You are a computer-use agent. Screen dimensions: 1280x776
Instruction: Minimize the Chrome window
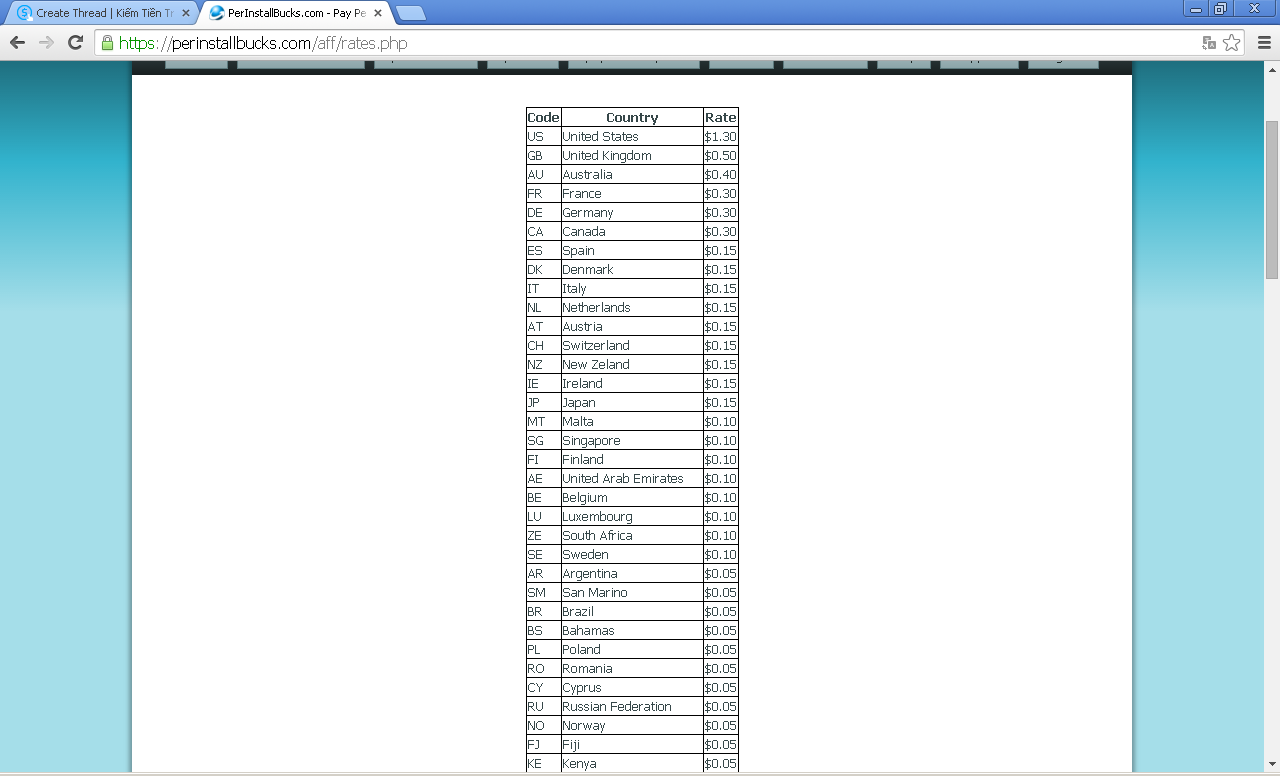(x=1195, y=9)
